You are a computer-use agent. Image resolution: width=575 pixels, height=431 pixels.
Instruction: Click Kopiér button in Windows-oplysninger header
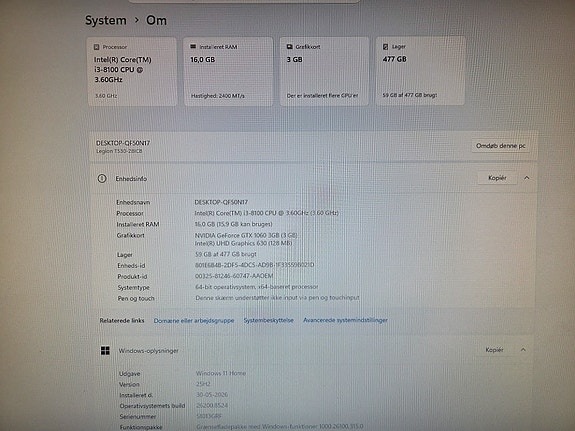[x=494, y=350]
